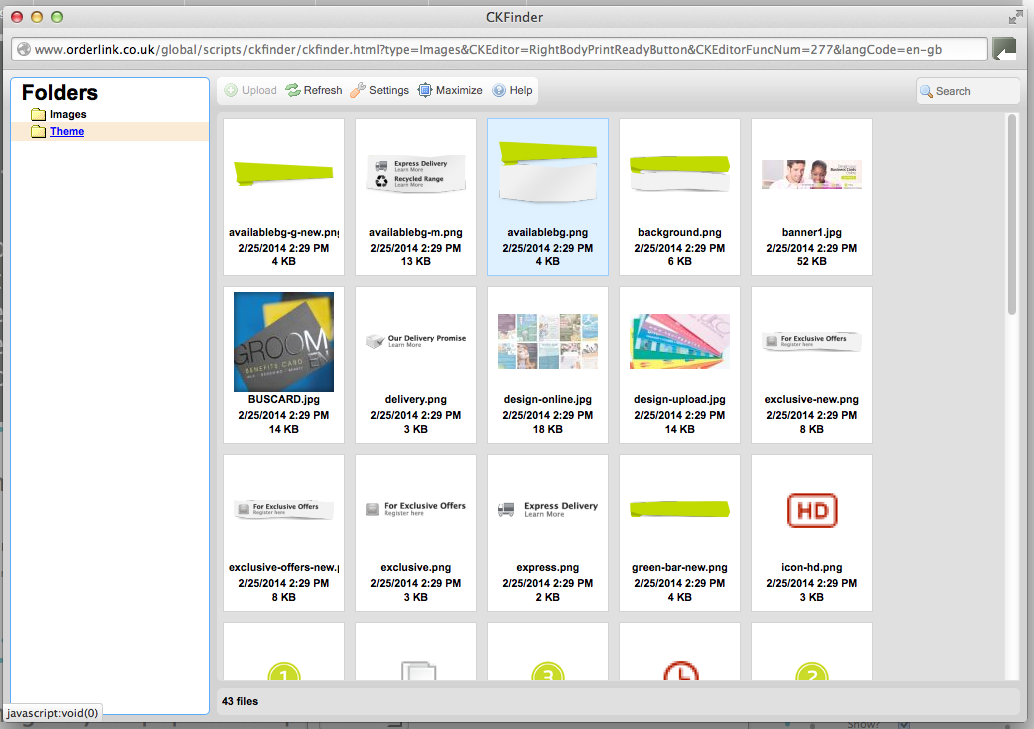Select the exclusive.png thumbnail
The height and width of the screenshot is (729, 1034).
click(415, 509)
